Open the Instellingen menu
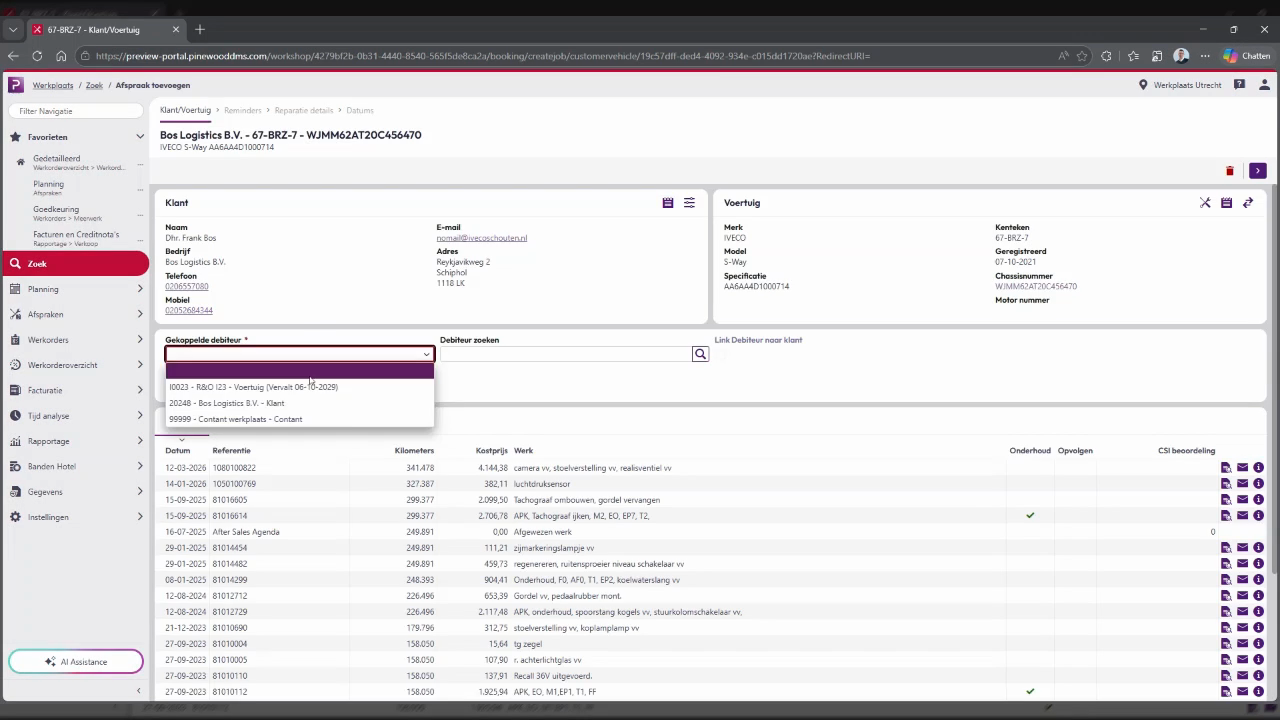The width and height of the screenshot is (1280, 720). (x=75, y=517)
